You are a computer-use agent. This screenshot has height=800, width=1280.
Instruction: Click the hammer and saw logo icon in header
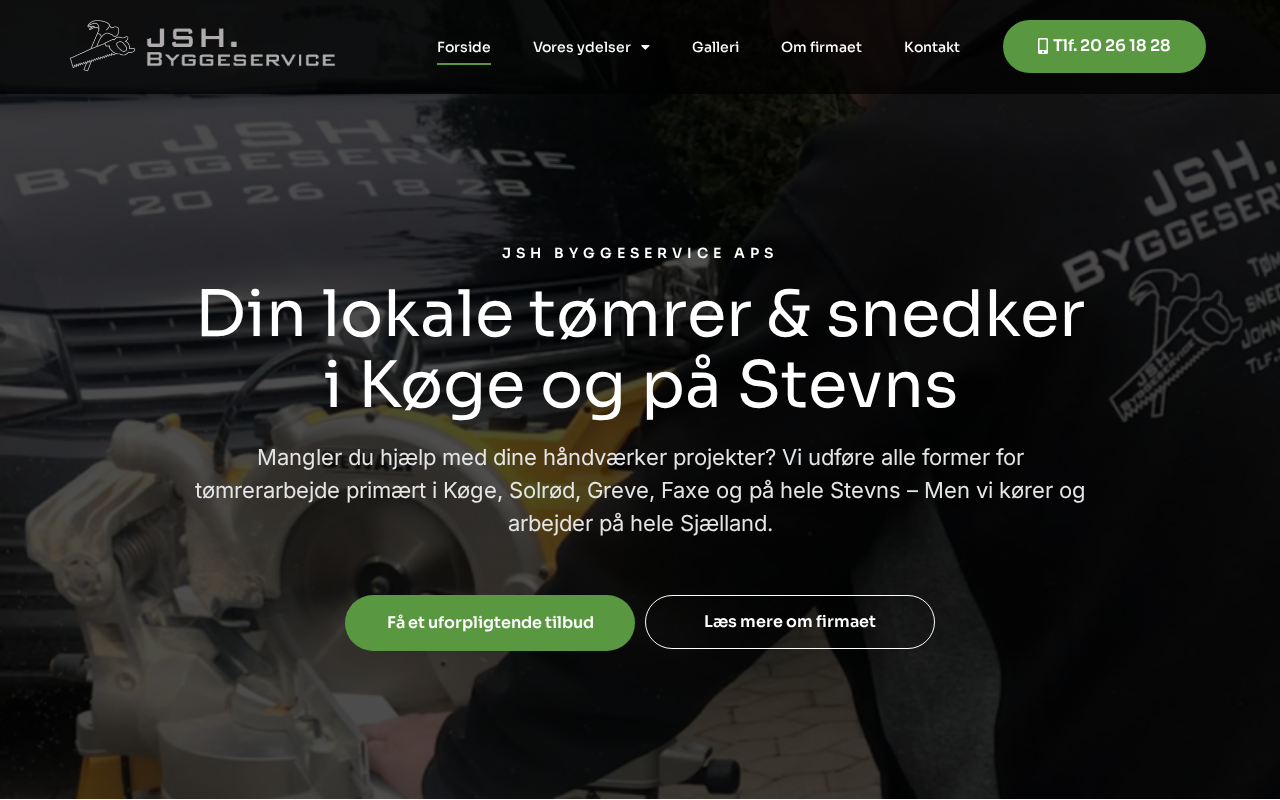coord(102,46)
